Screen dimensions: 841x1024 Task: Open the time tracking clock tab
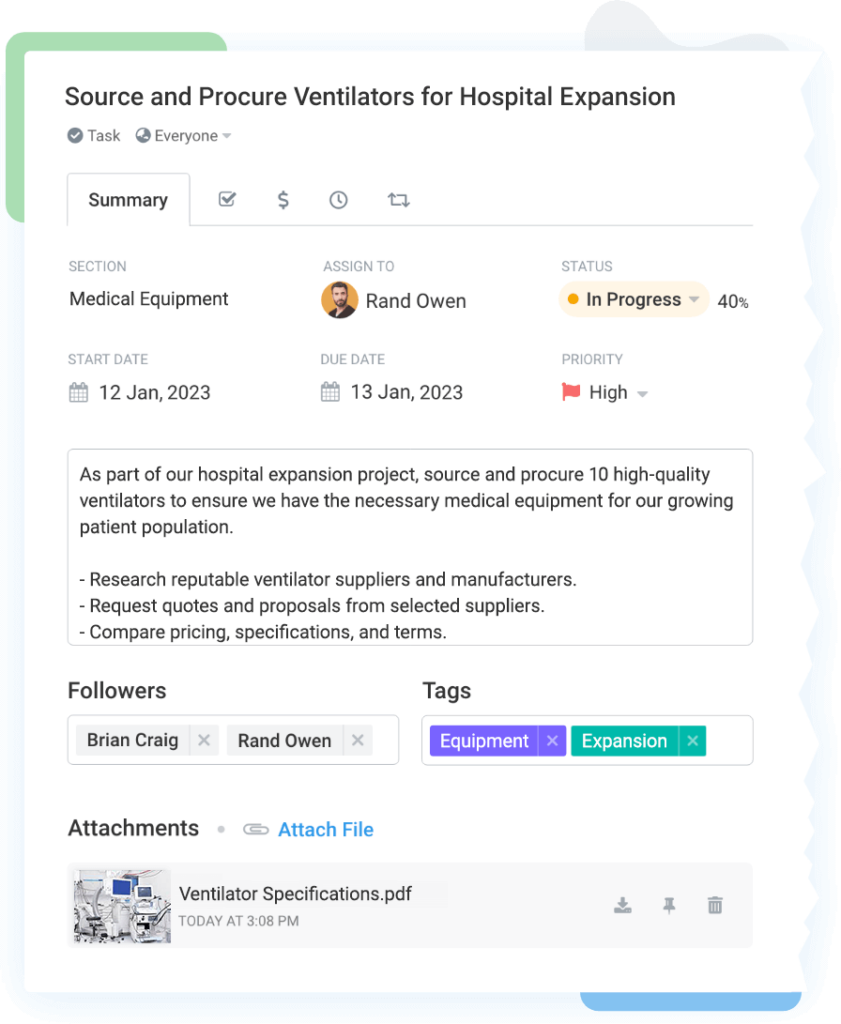339,199
